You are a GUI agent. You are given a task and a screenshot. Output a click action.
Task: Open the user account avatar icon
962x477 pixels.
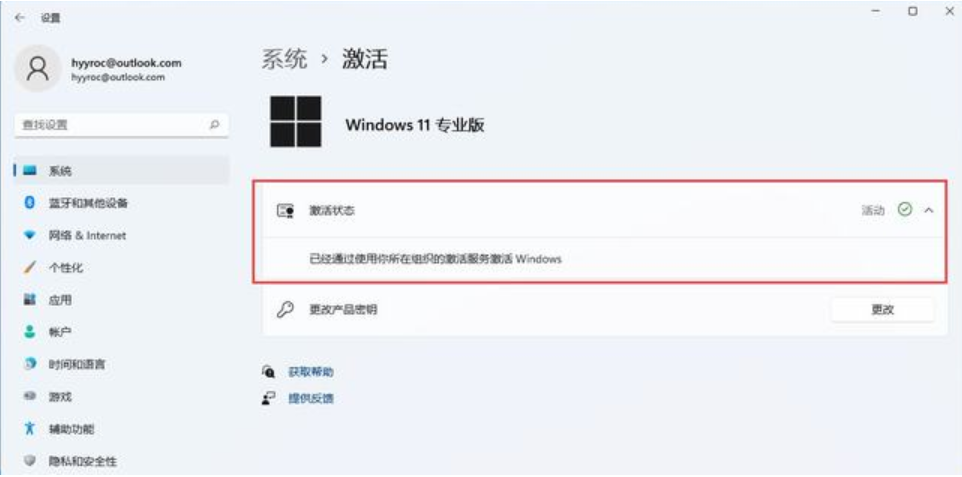(x=38, y=68)
